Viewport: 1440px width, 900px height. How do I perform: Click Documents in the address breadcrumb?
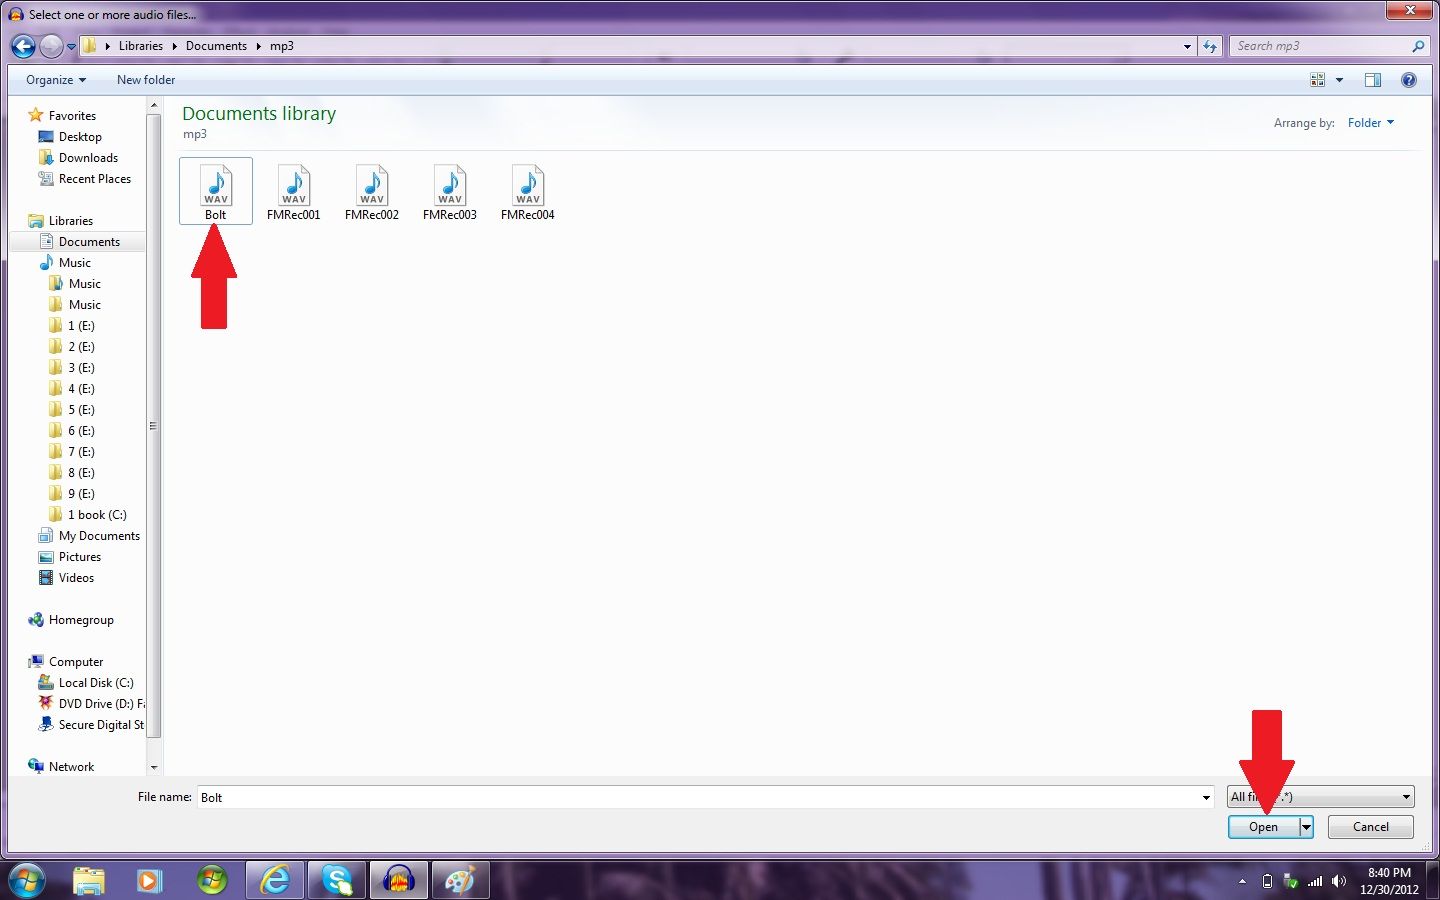click(x=216, y=45)
